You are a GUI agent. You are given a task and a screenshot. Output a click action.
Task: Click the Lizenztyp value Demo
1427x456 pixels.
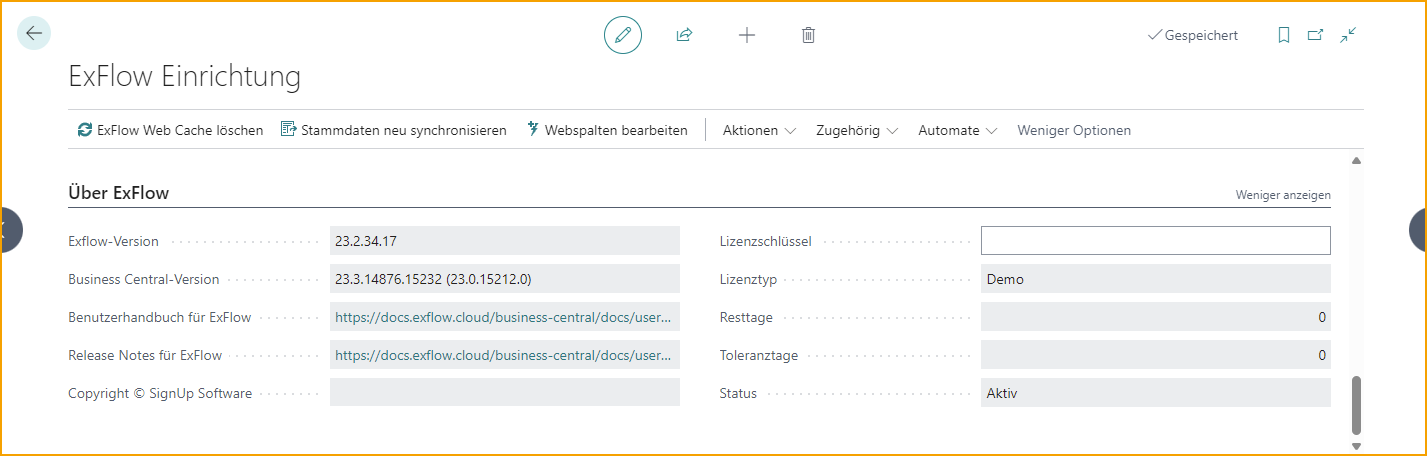point(1155,279)
